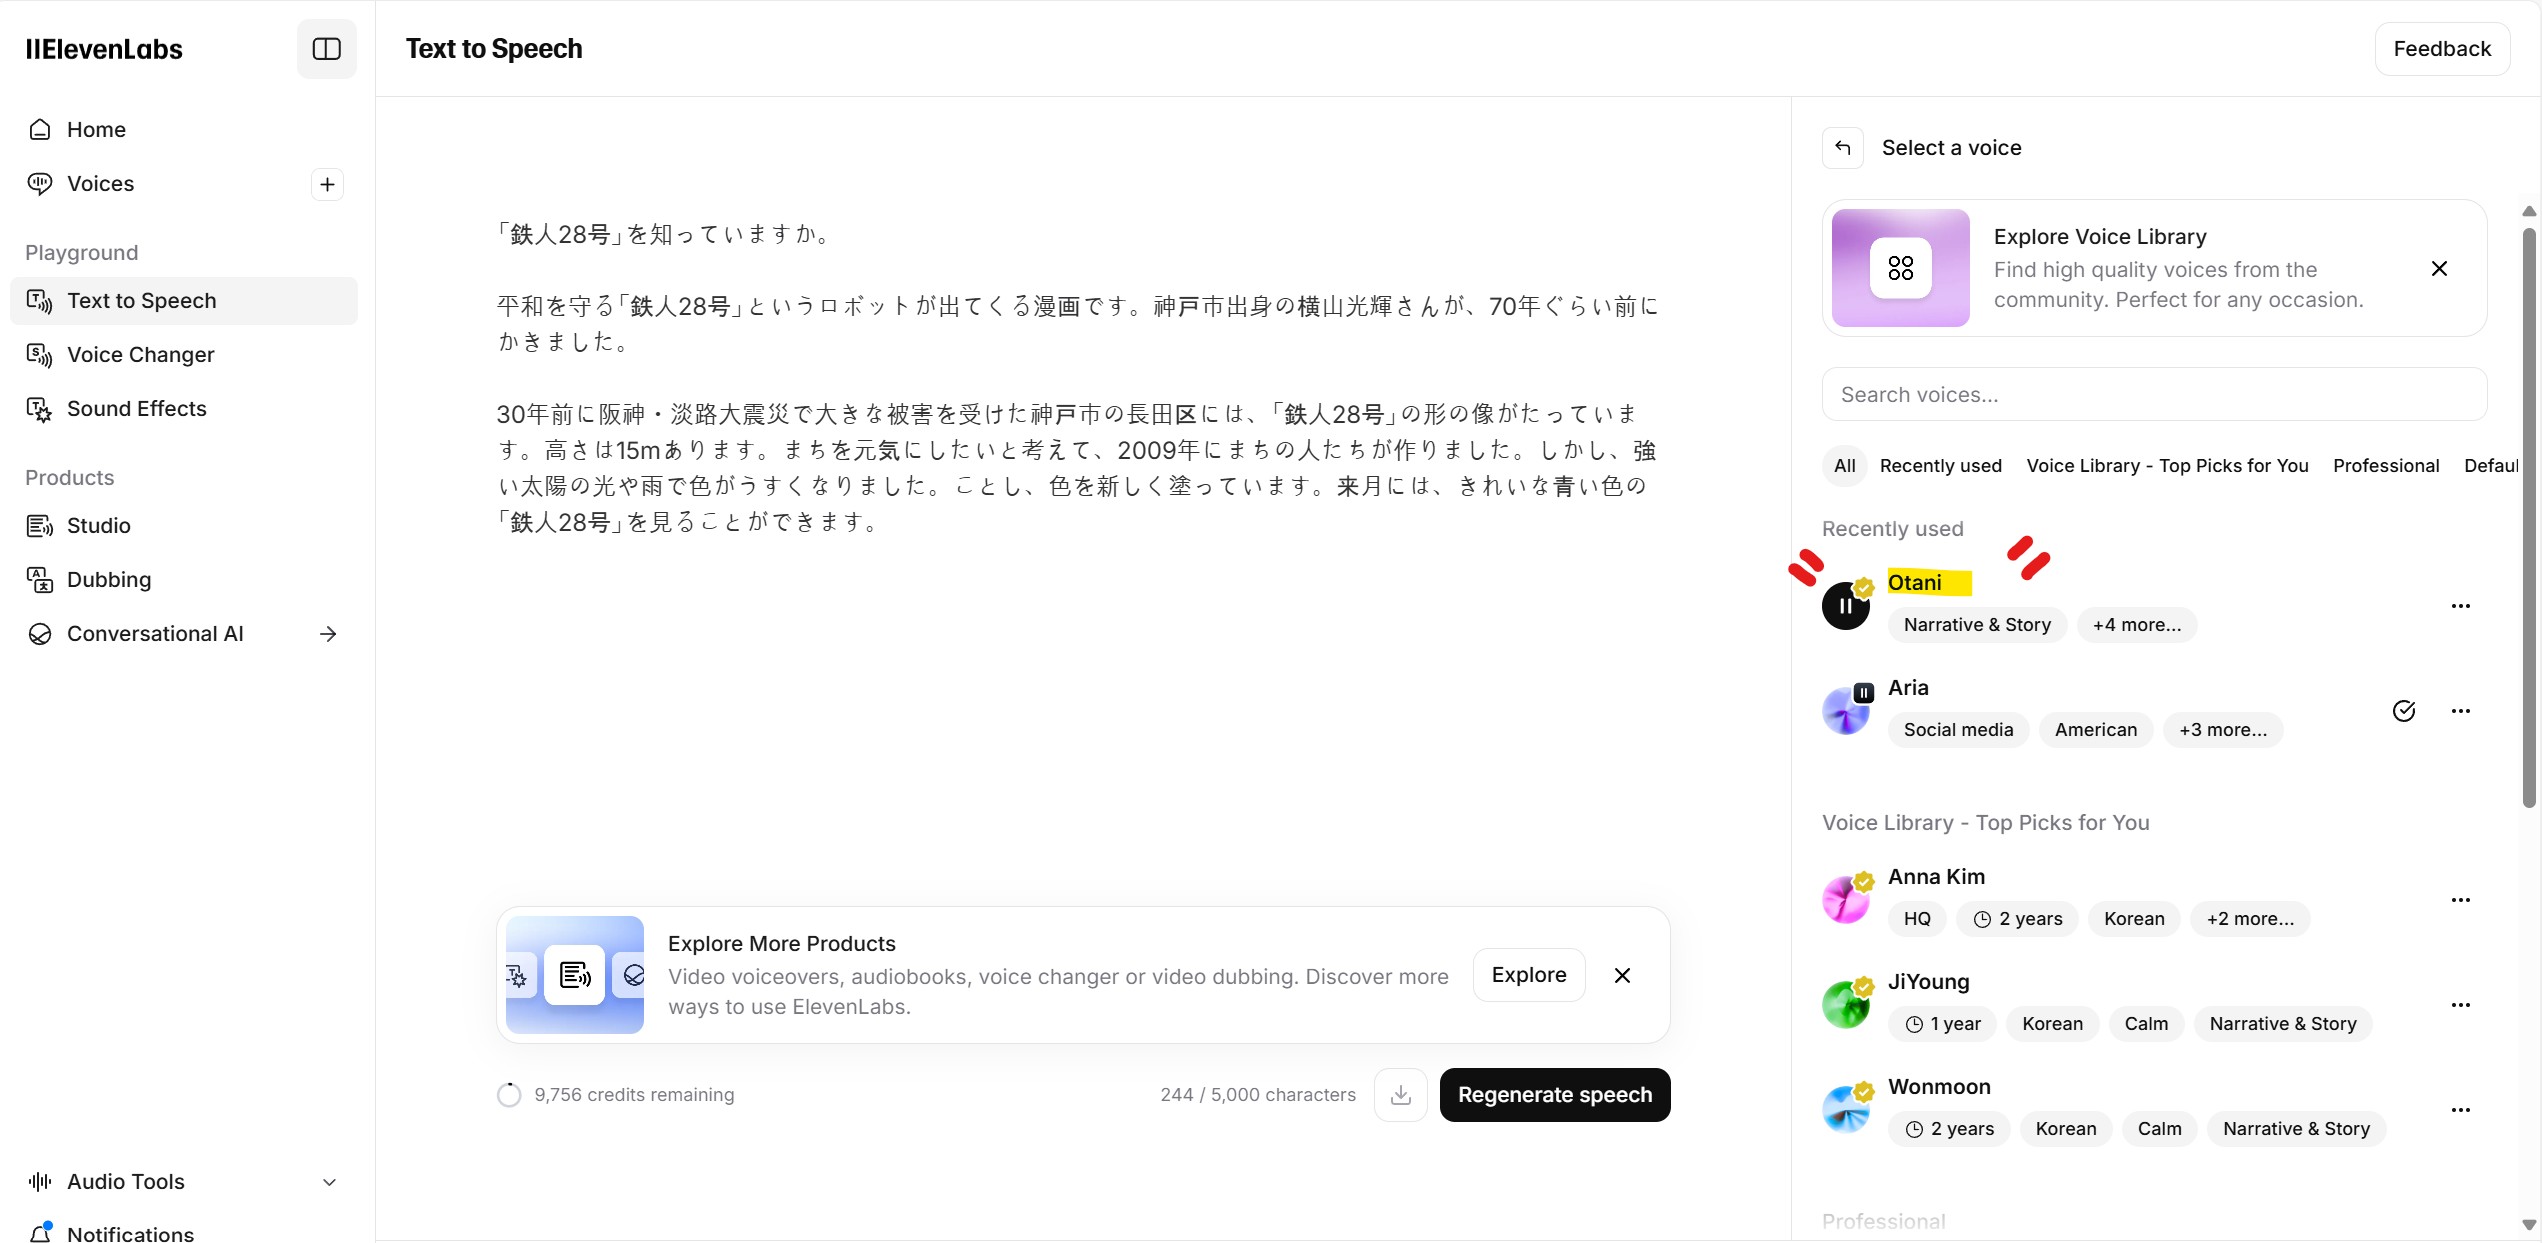
Task: Dismiss the Explore Voice Library banner
Action: tap(2439, 268)
